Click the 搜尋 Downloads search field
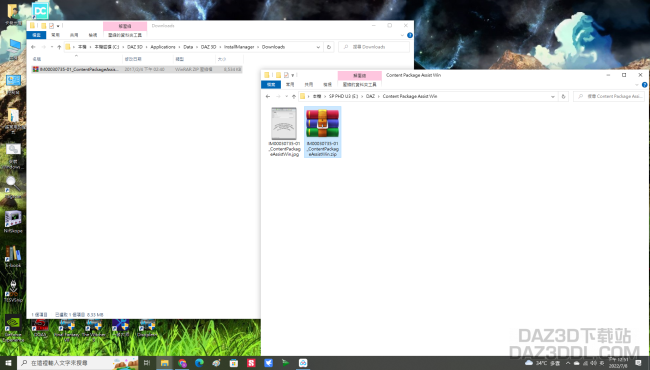This screenshot has height=370, width=650. [374, 47]
